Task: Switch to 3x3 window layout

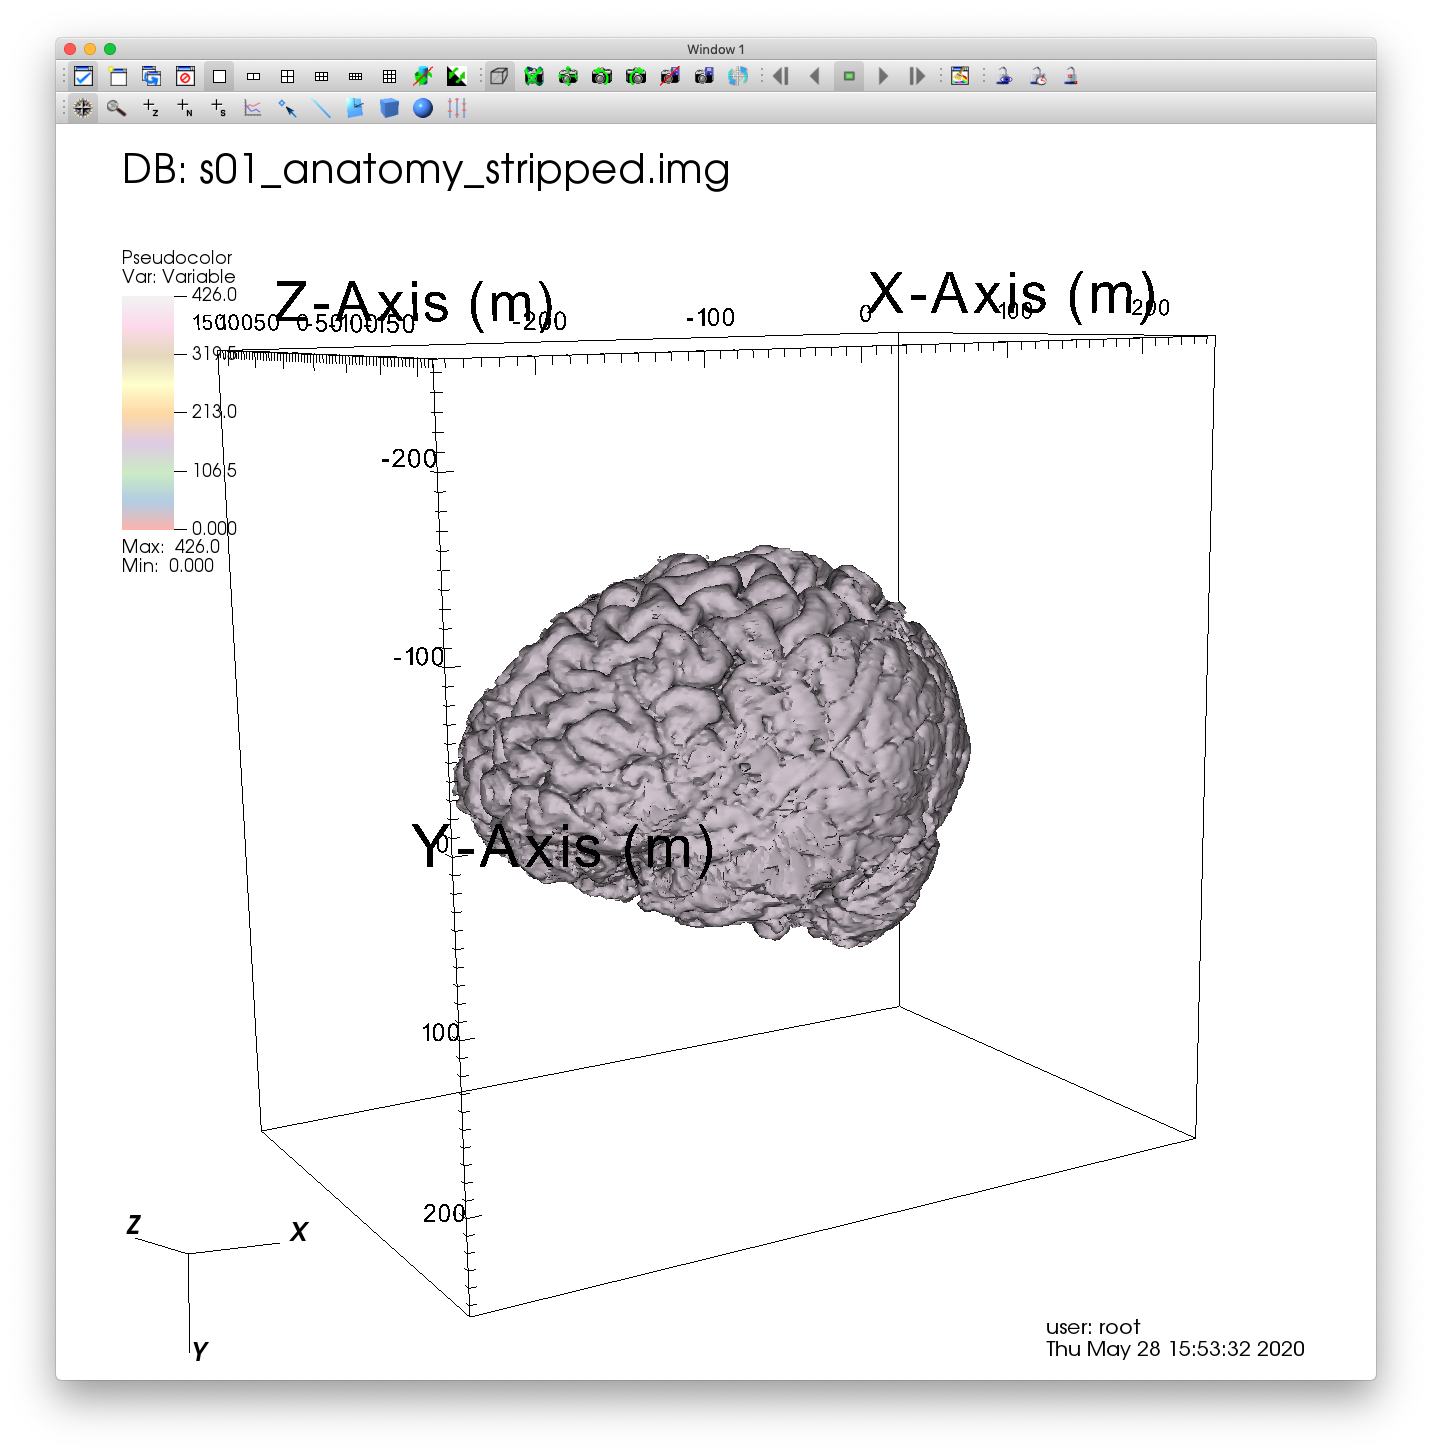Action: 389,76
